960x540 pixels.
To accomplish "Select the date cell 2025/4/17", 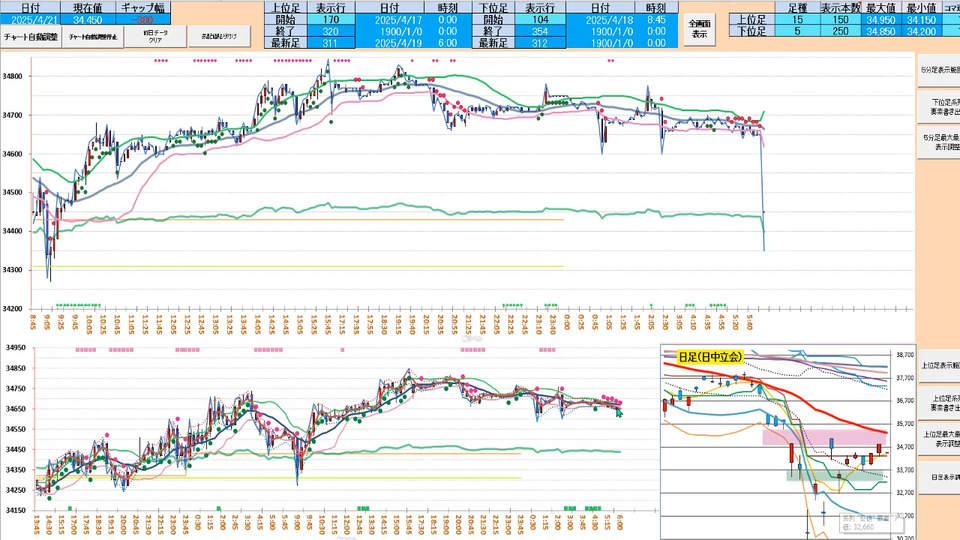I will (389, 20).
